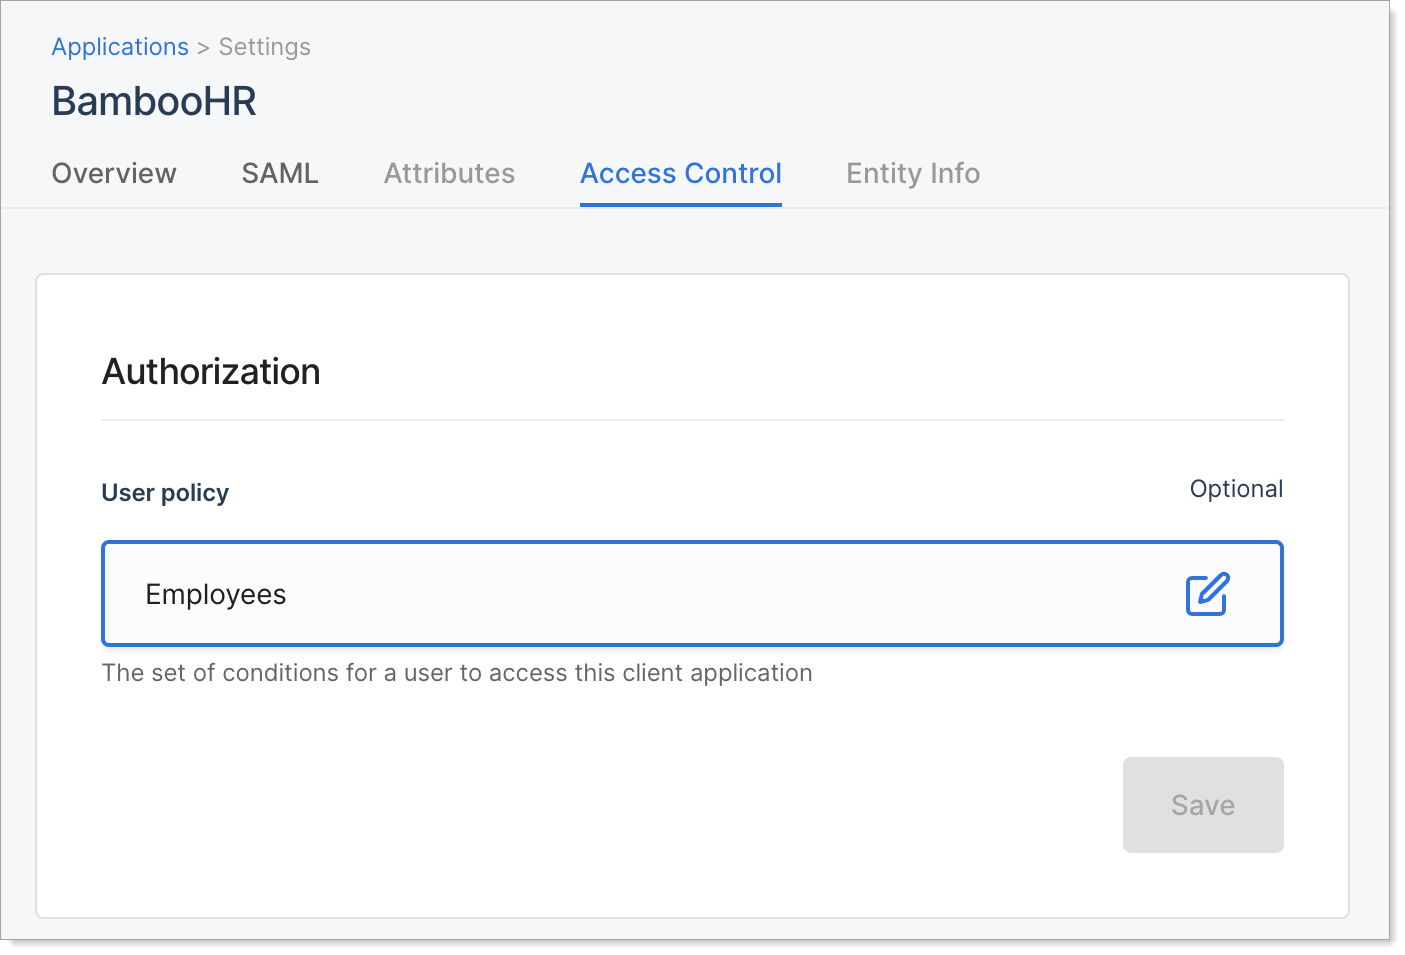Open the Attributes tab

pyautogui.click(x=450, y=173)
